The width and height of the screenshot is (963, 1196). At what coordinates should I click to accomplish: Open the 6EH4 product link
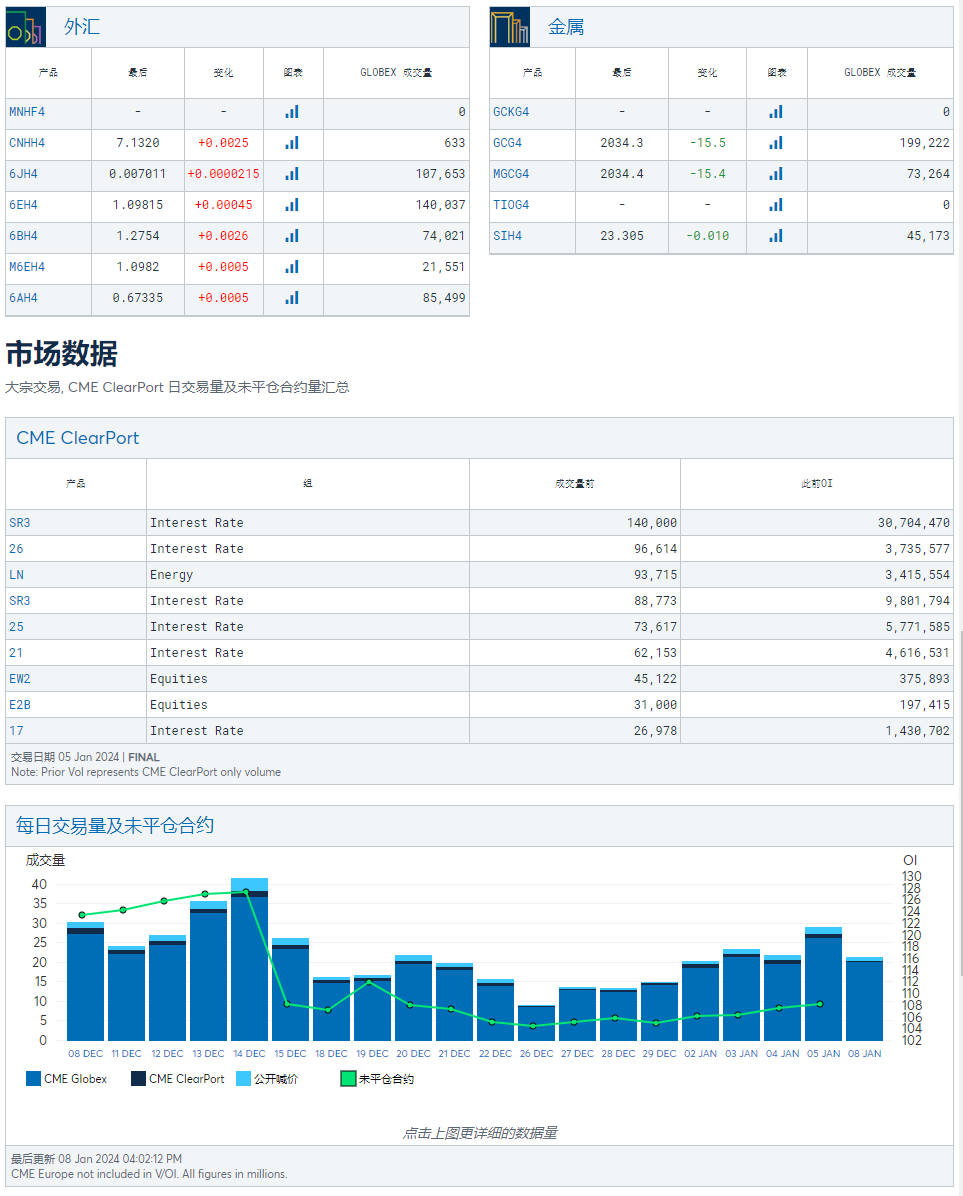point(23,205)
